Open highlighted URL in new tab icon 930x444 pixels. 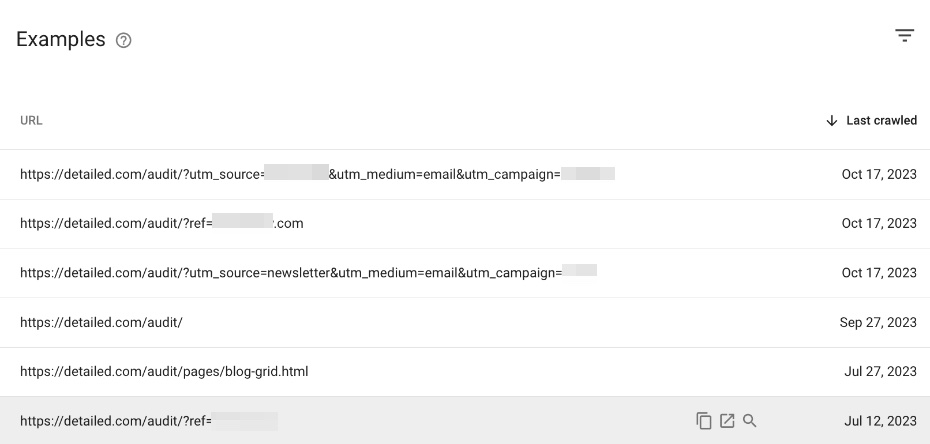(x=727, y=421)
